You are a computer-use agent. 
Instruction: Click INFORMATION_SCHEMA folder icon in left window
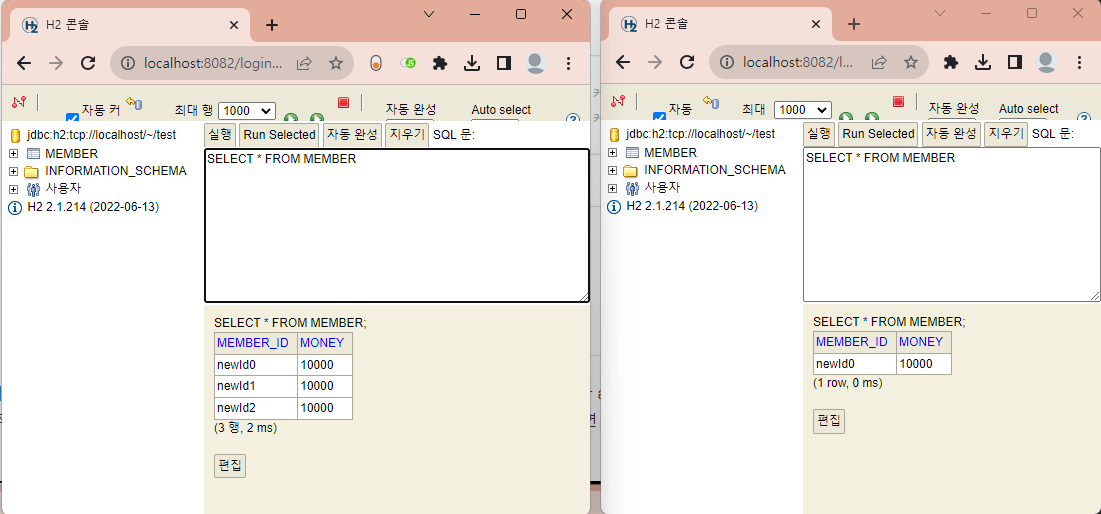pyautogui.click(x=32, y=171)
